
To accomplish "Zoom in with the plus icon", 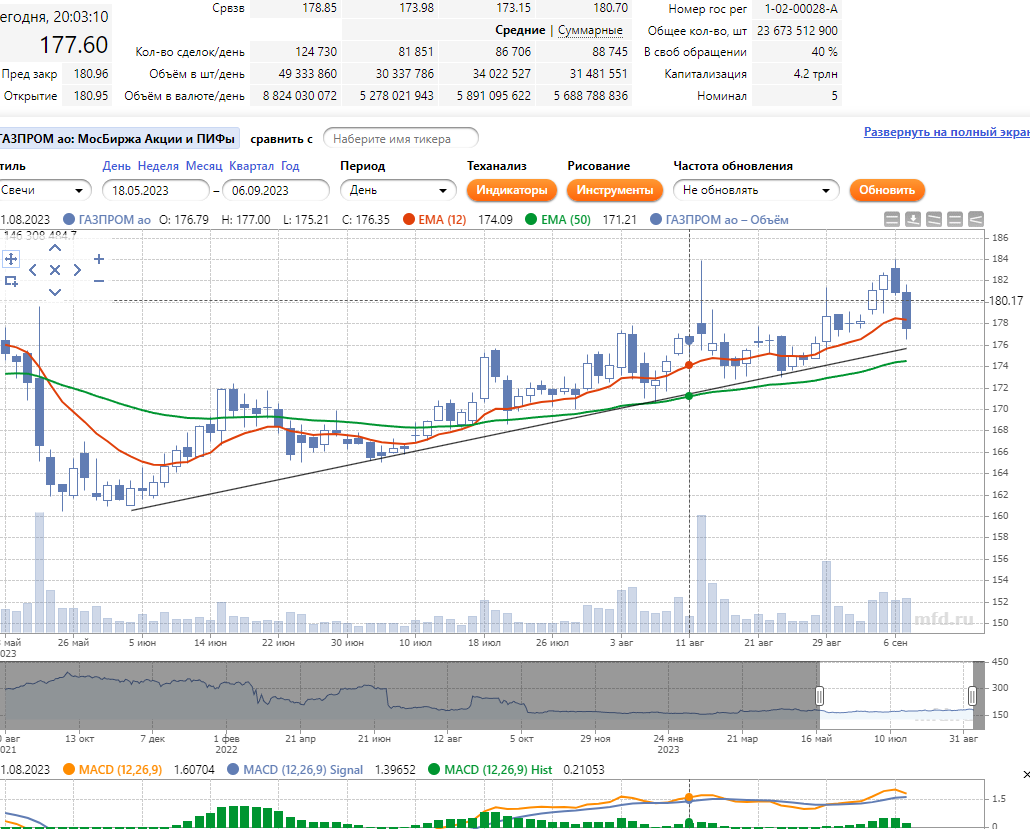I will click(x=99, y=259).
